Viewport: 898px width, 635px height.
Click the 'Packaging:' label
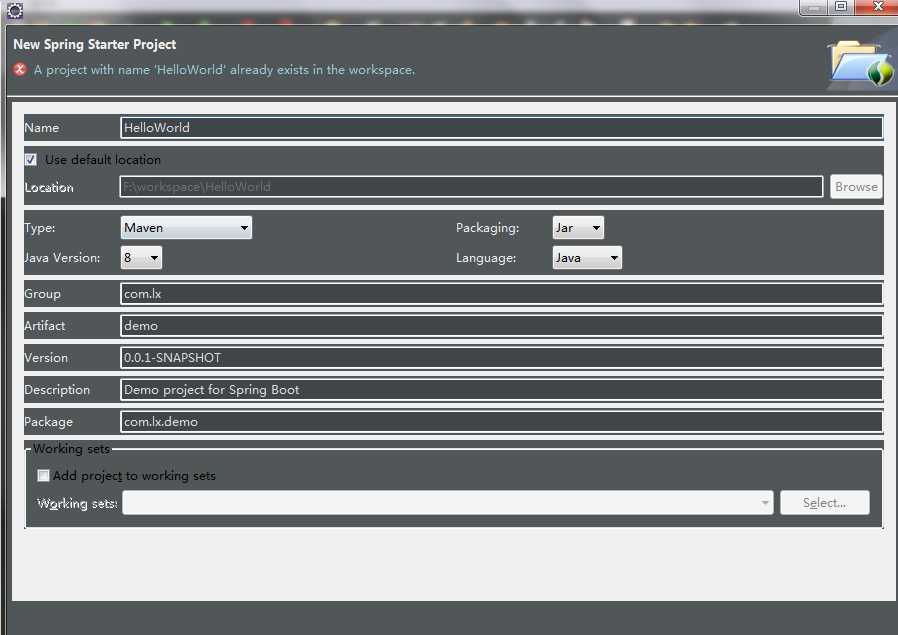487,228
